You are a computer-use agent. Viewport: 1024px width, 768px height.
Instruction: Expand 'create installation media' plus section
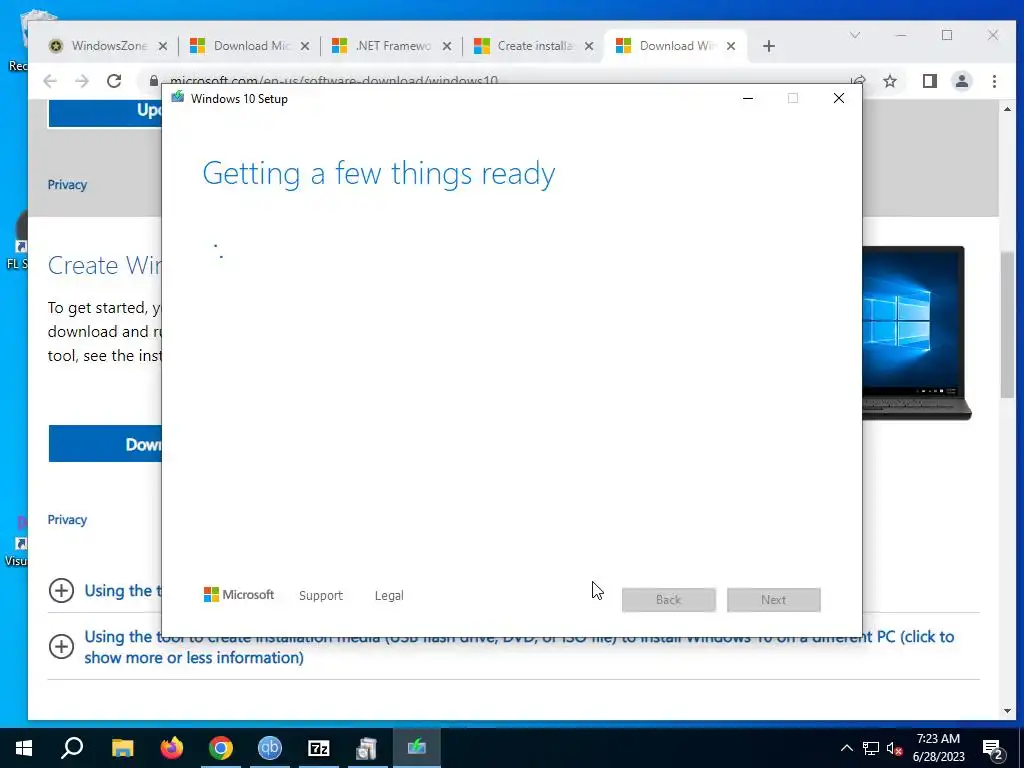pyautogui.click(x=61, y=647)
